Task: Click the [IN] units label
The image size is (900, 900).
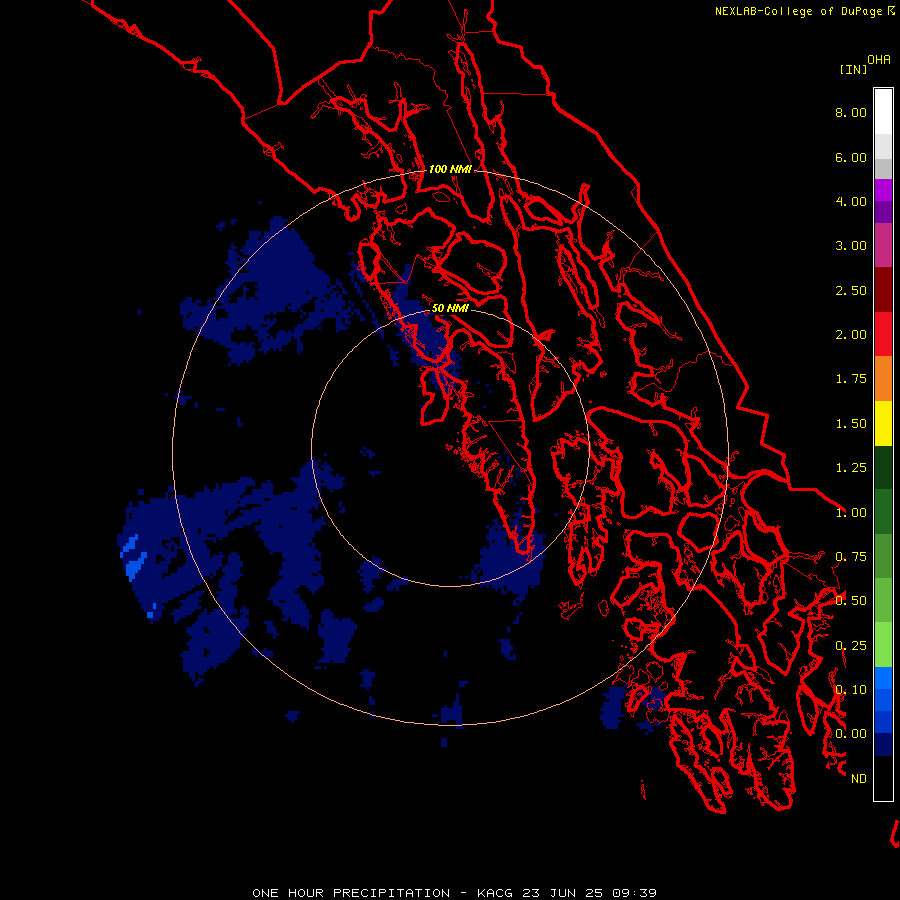Action: 853,69
